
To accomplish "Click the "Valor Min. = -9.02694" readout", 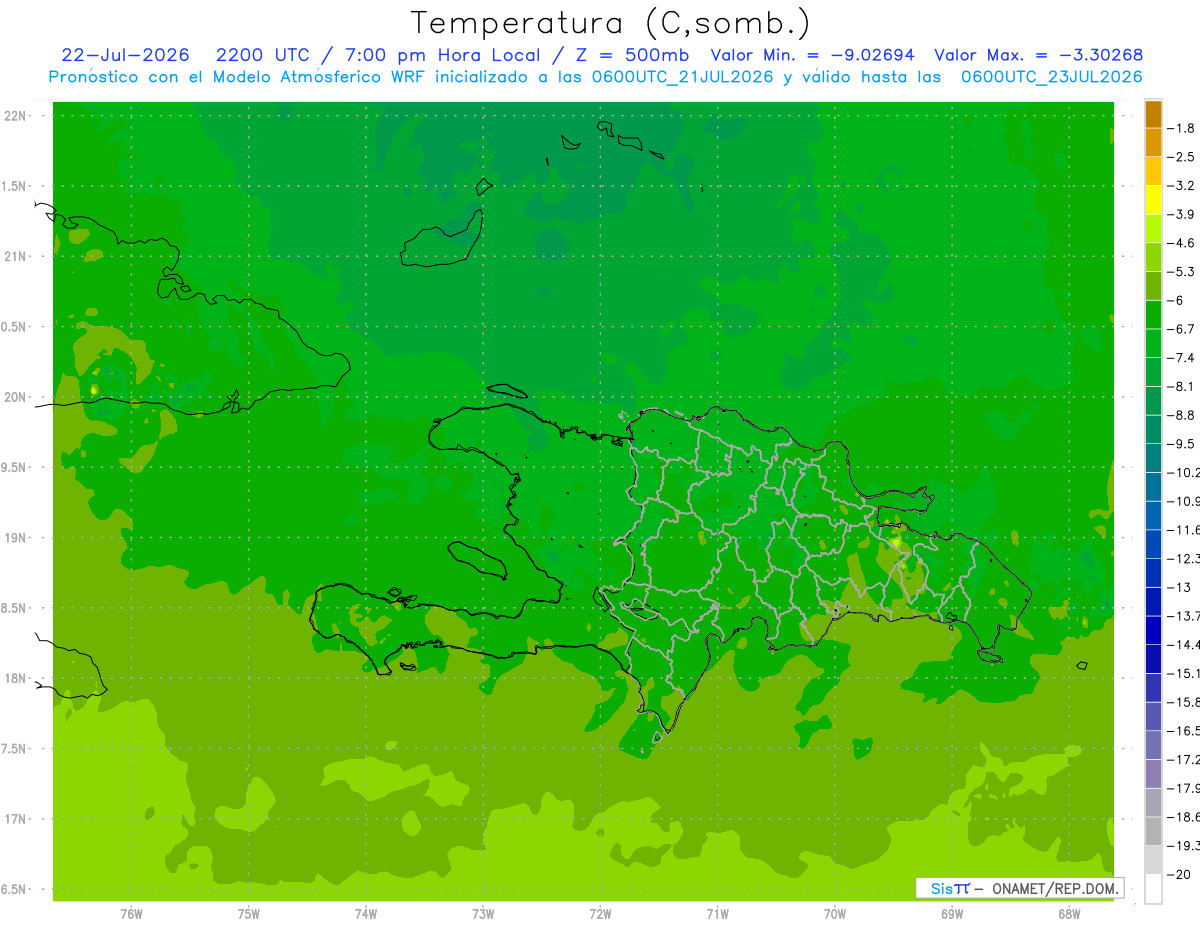I will point(812,55).
